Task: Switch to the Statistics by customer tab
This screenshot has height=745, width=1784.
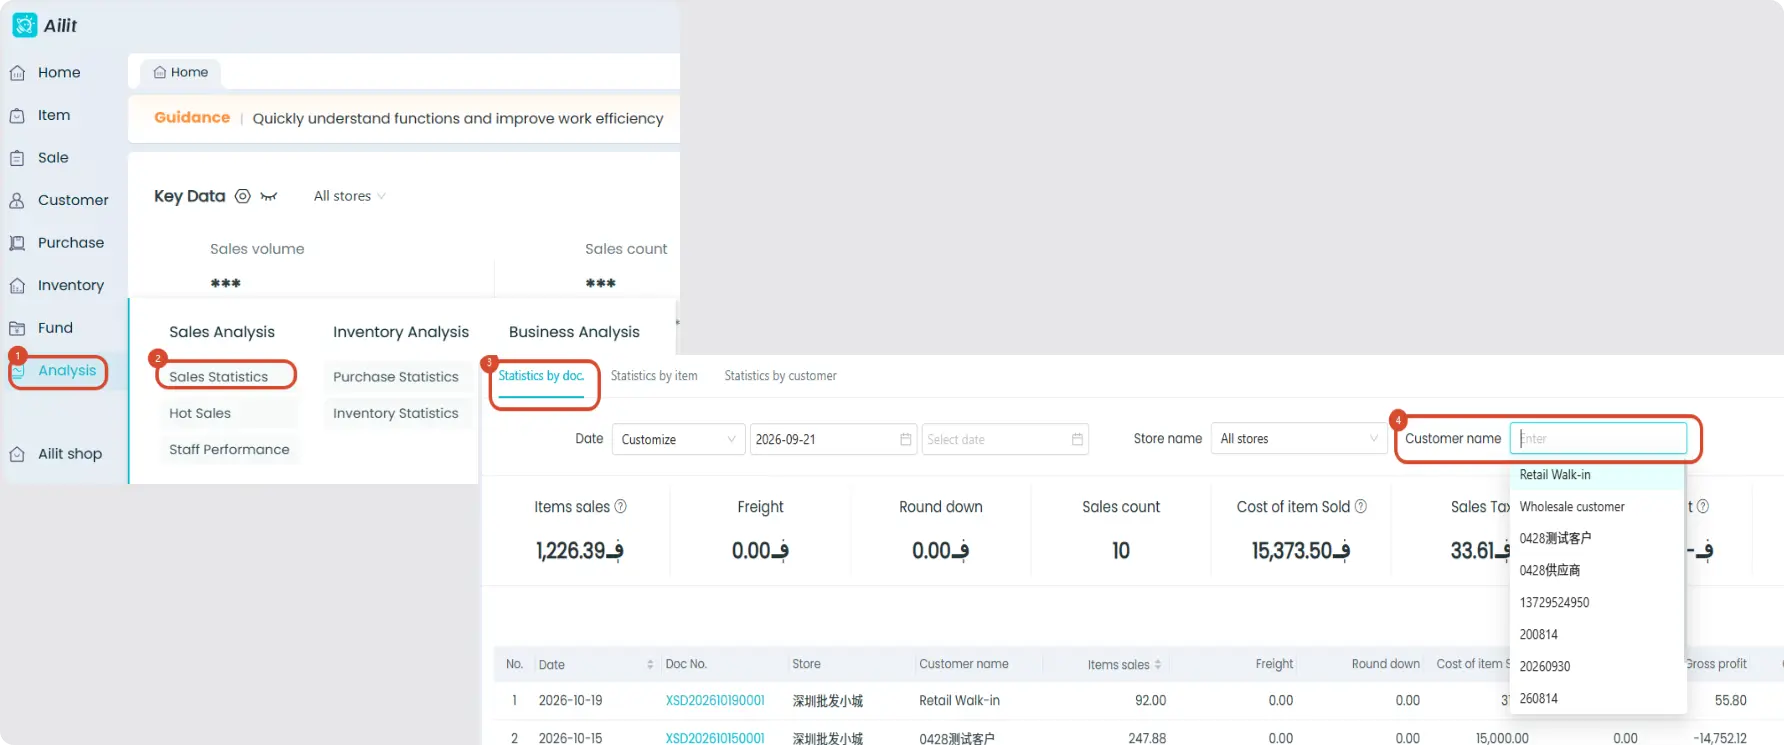Action: 780,376
